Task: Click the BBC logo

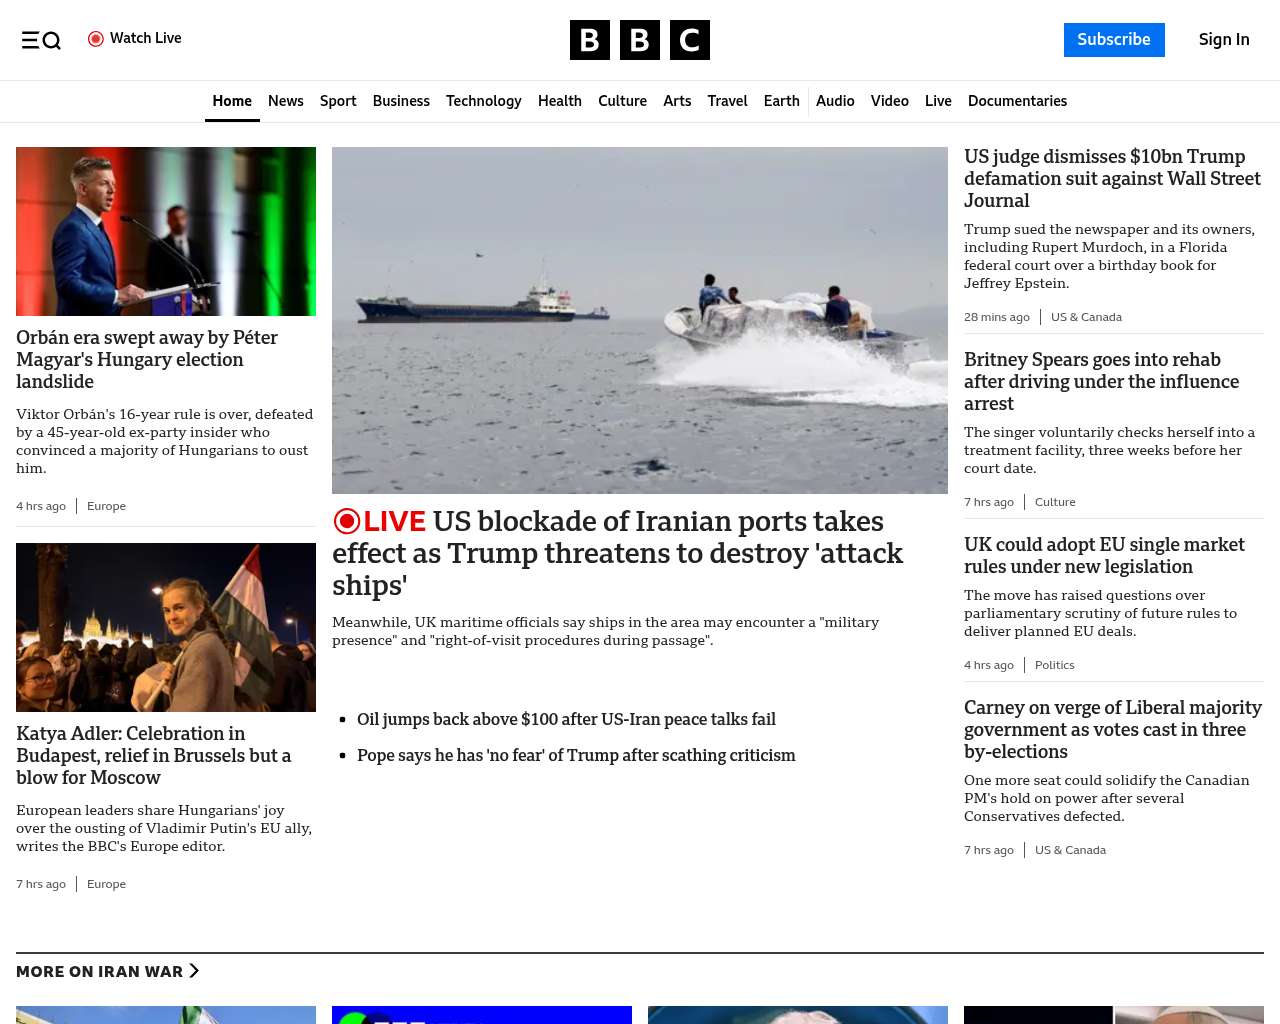Action: pos(639,40)
